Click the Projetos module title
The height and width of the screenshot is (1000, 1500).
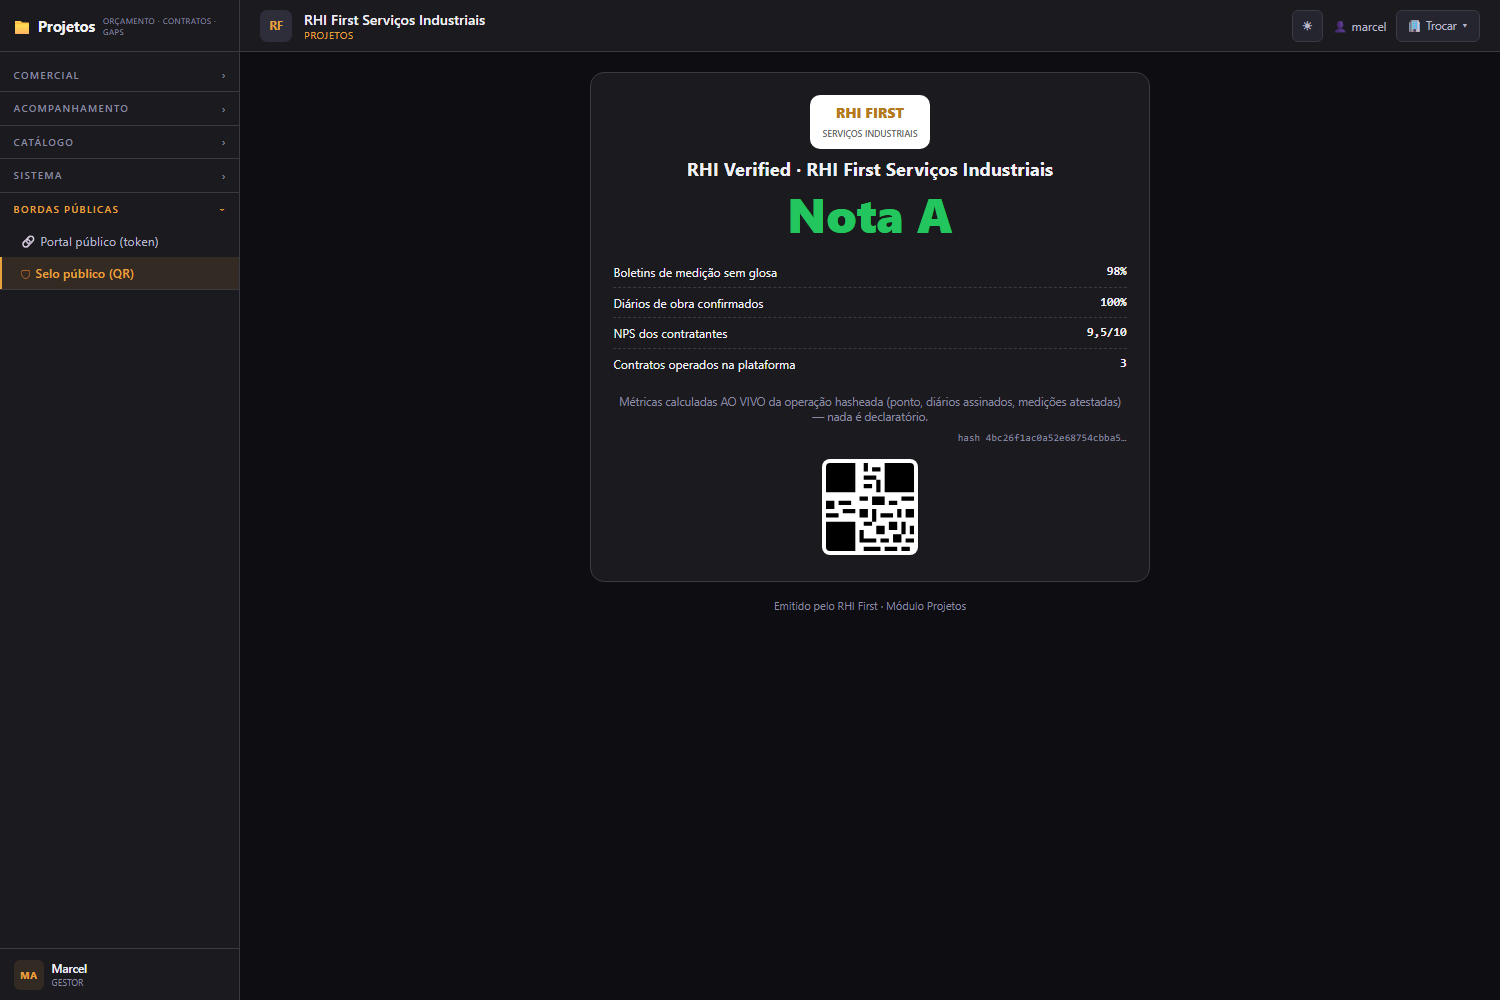[x=66, y=27]
